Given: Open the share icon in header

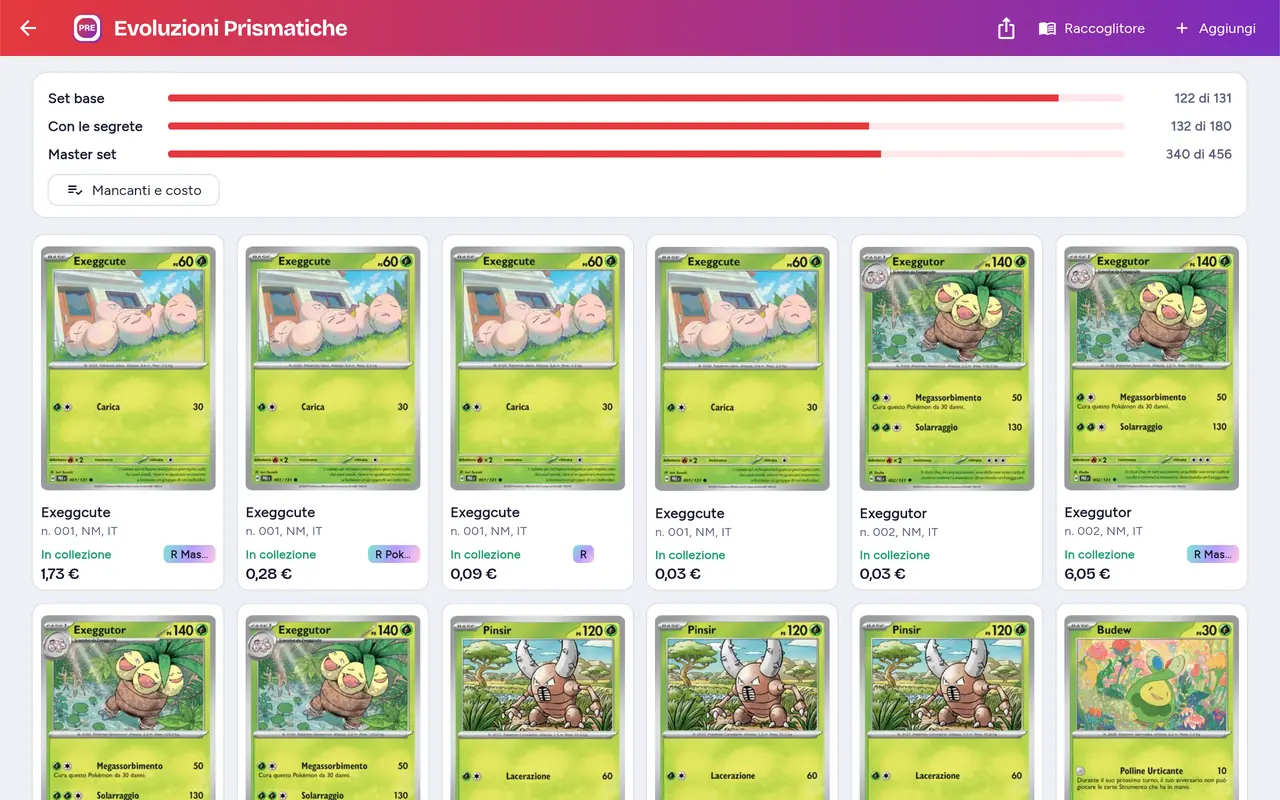Looking at the screenshot, I should (x=1006, y=28).
